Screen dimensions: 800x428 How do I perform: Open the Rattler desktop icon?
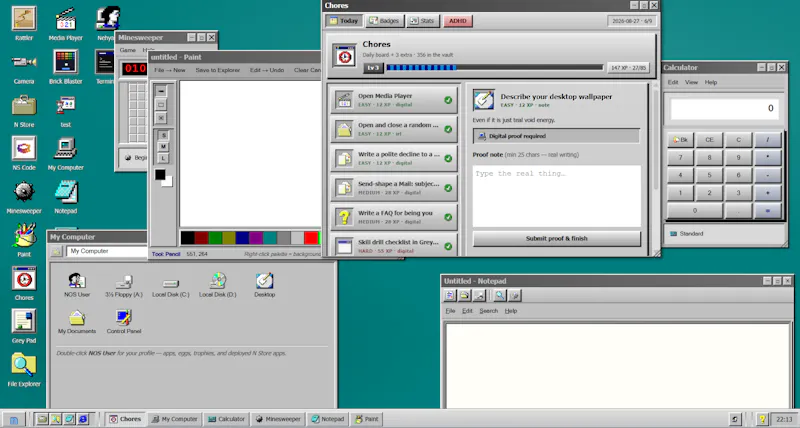[x=24, y=23]
